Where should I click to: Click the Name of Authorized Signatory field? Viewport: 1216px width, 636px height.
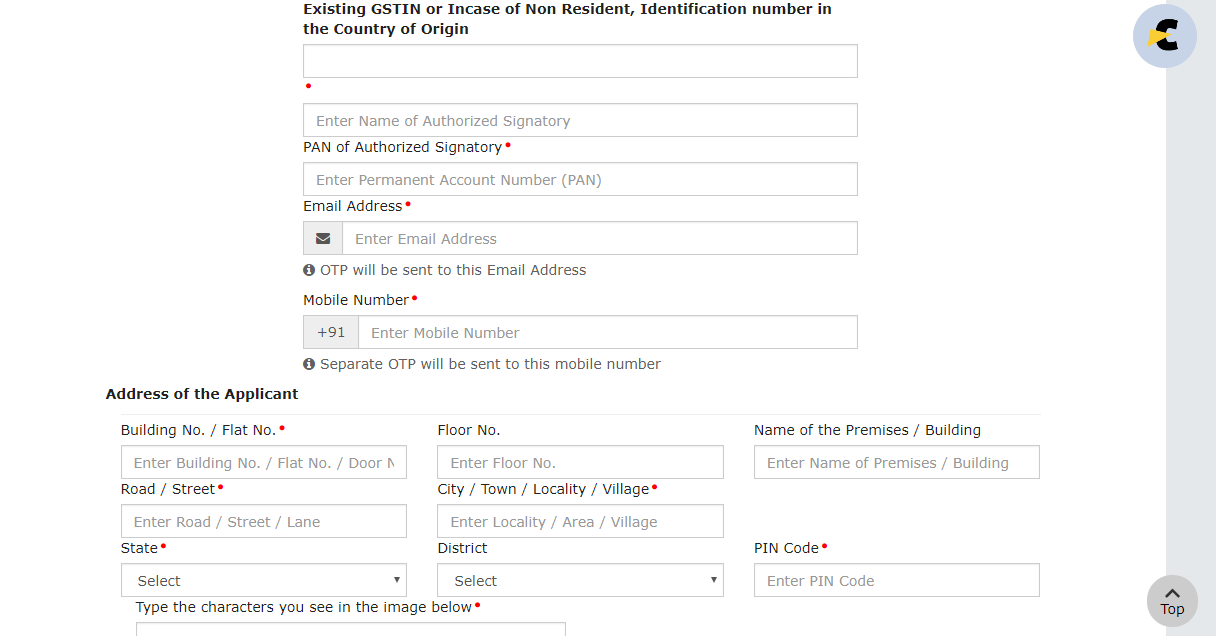point(580,120)
